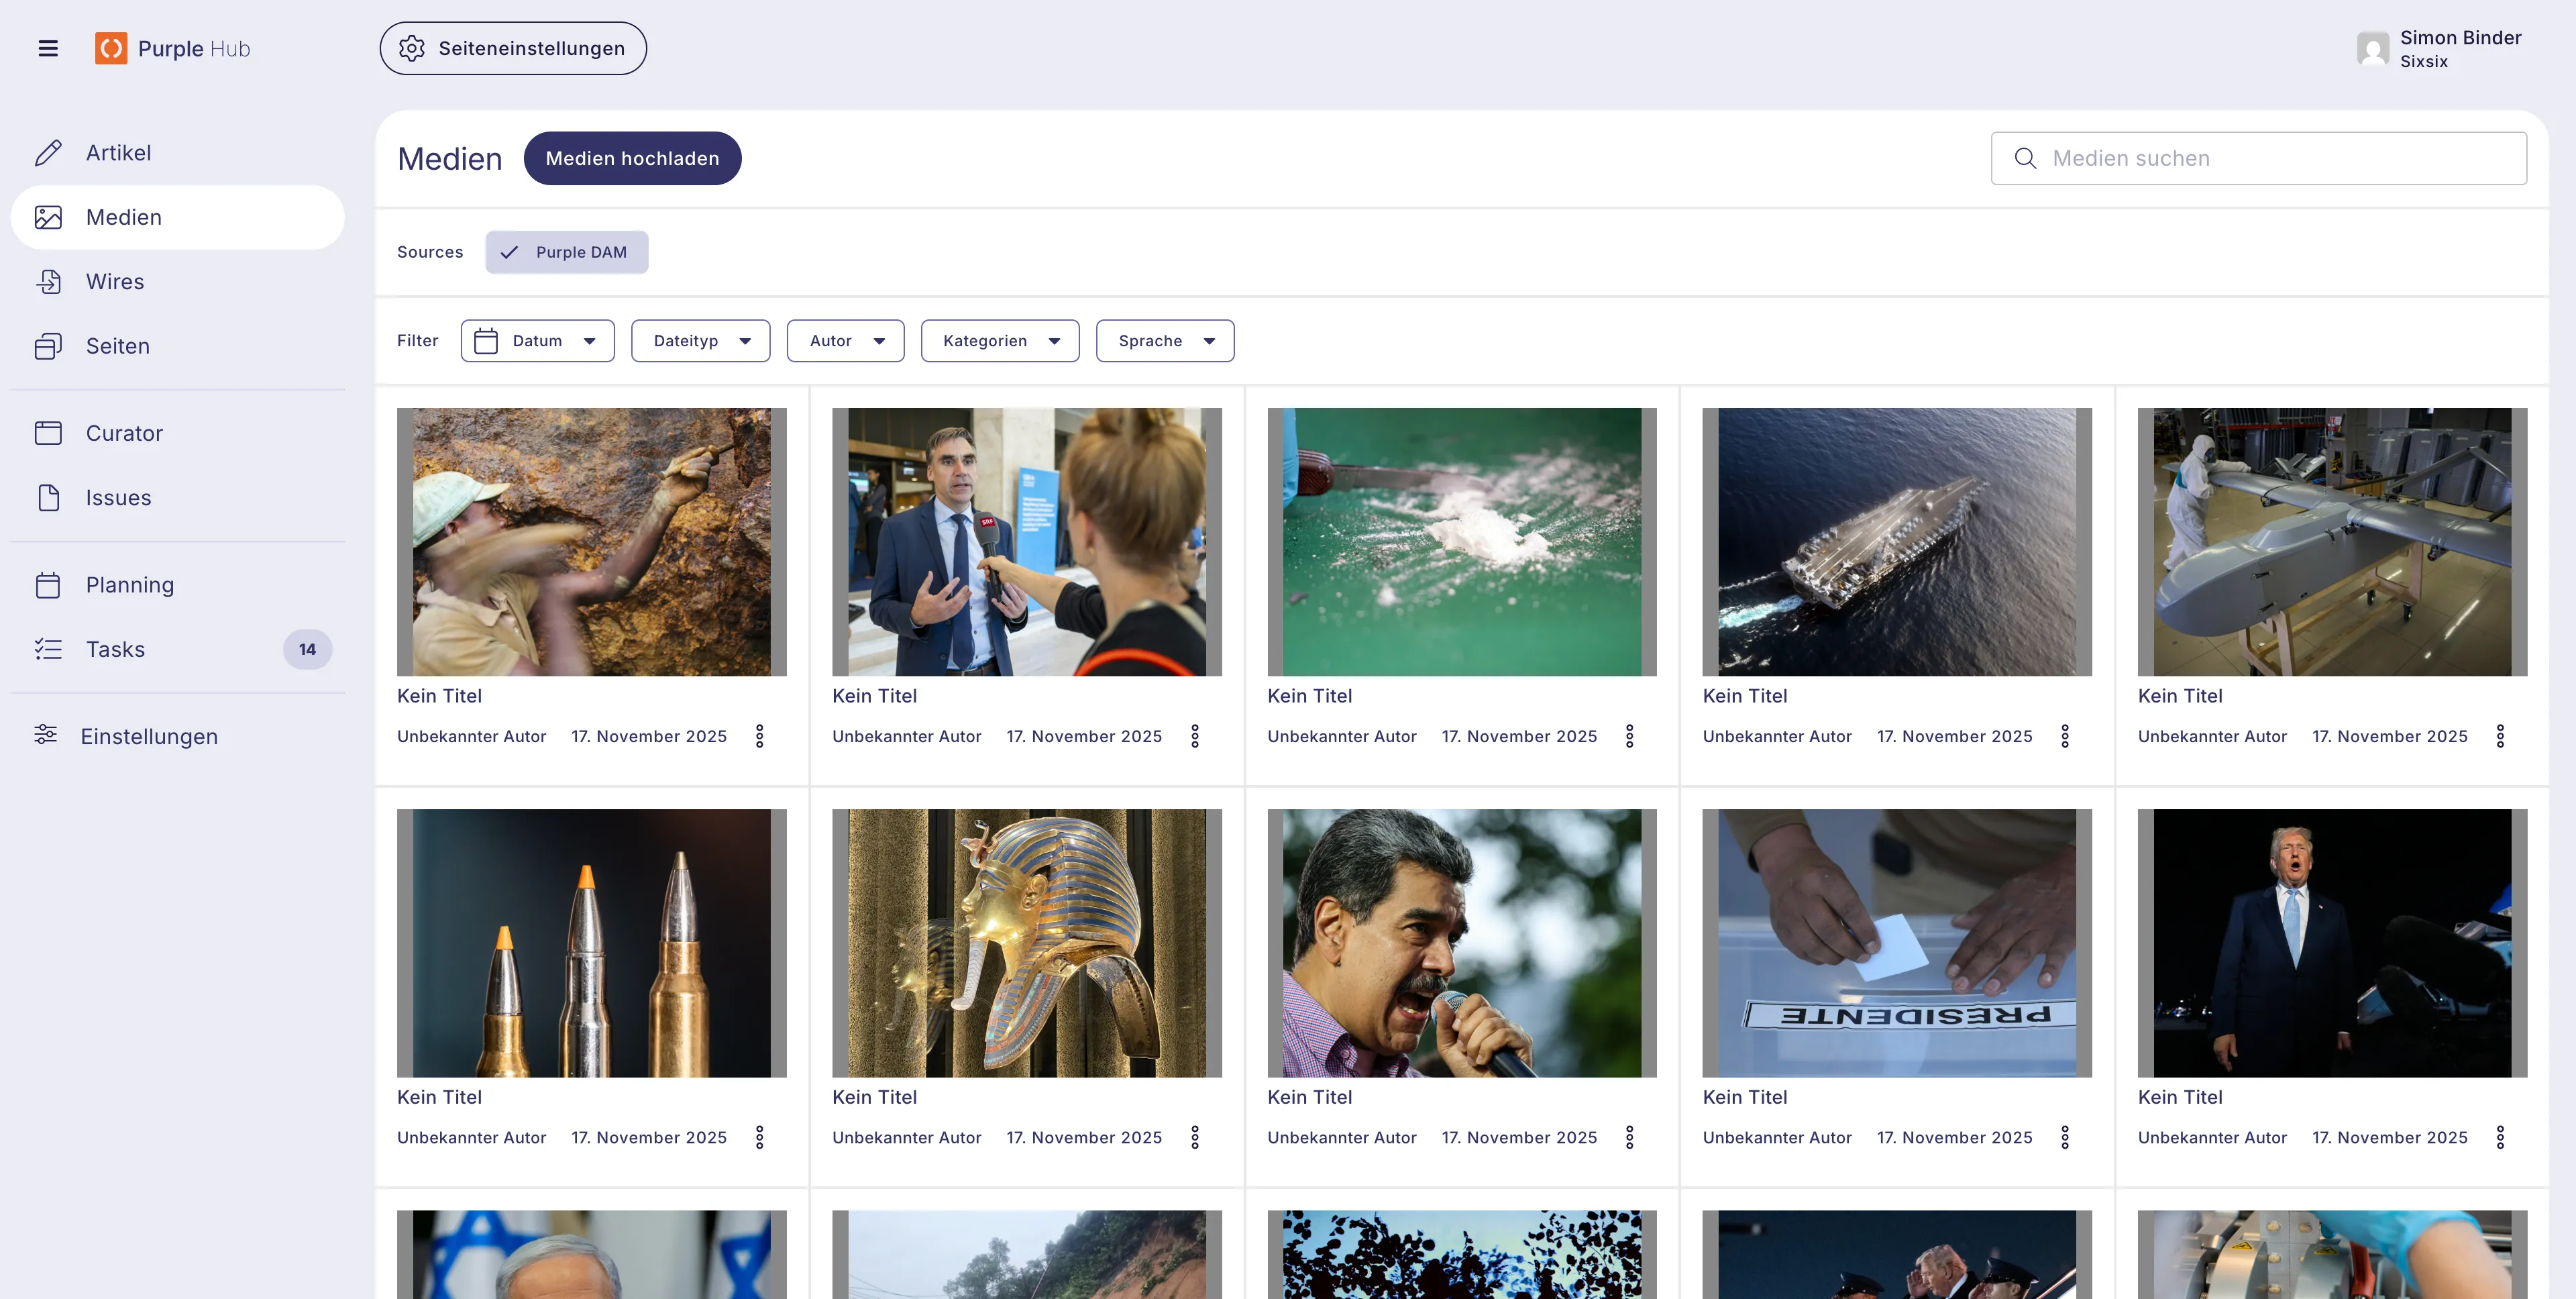
Task: Click the Simon Binder username
Action: pos(2460,38)
